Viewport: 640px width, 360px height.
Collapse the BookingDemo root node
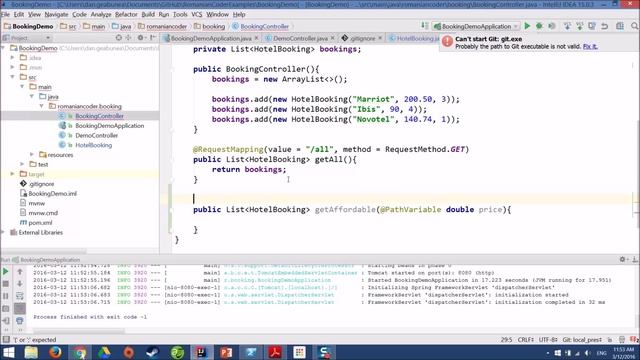pos(3,48)
